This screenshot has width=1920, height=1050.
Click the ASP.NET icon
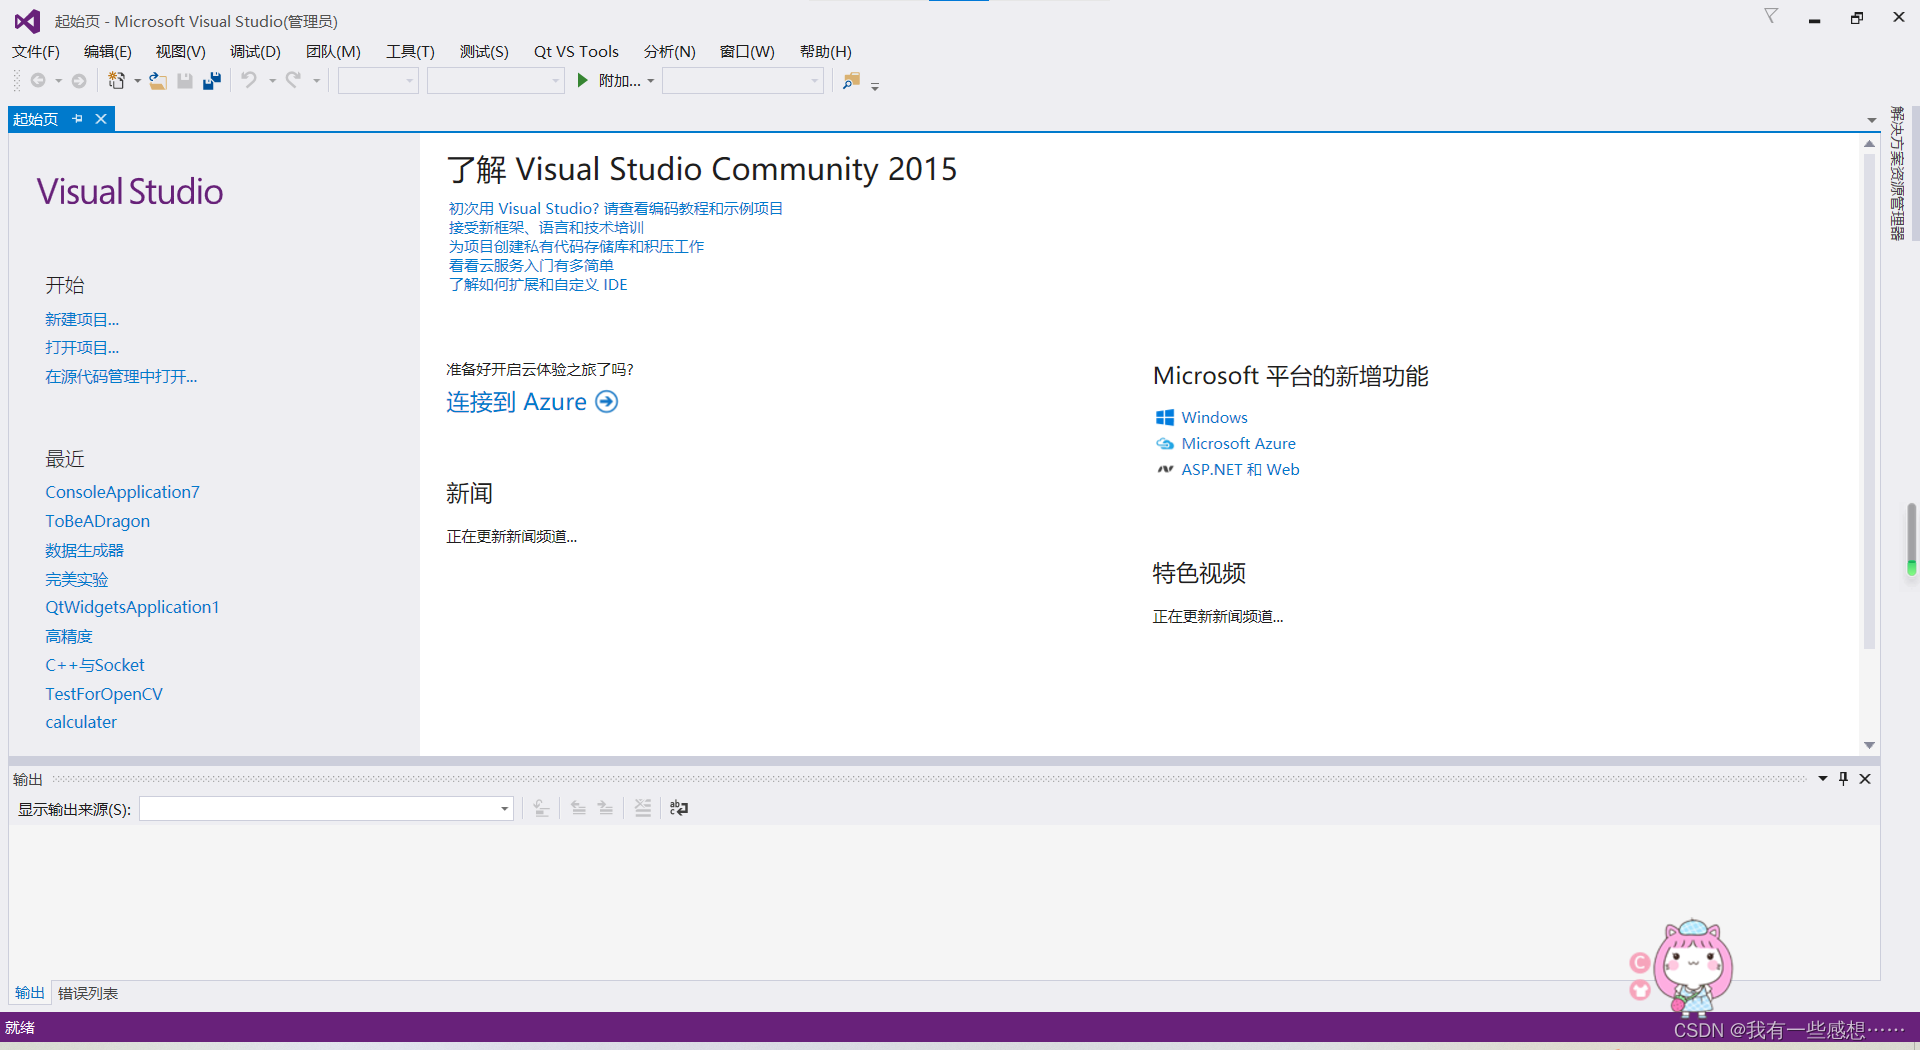(x=1165, y=470)
